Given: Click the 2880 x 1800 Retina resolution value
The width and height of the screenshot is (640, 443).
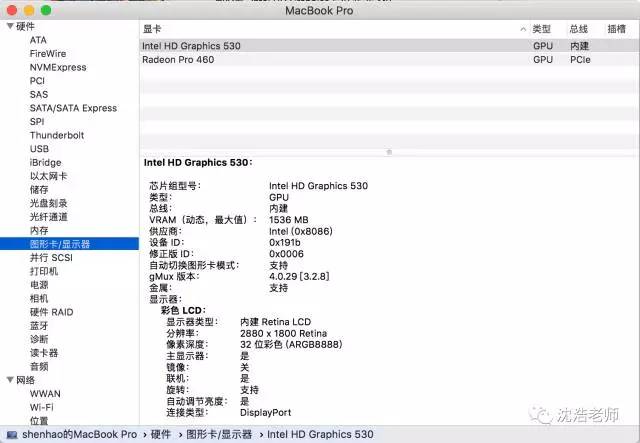Looking at the screenshot, I should tap(284, 333).
